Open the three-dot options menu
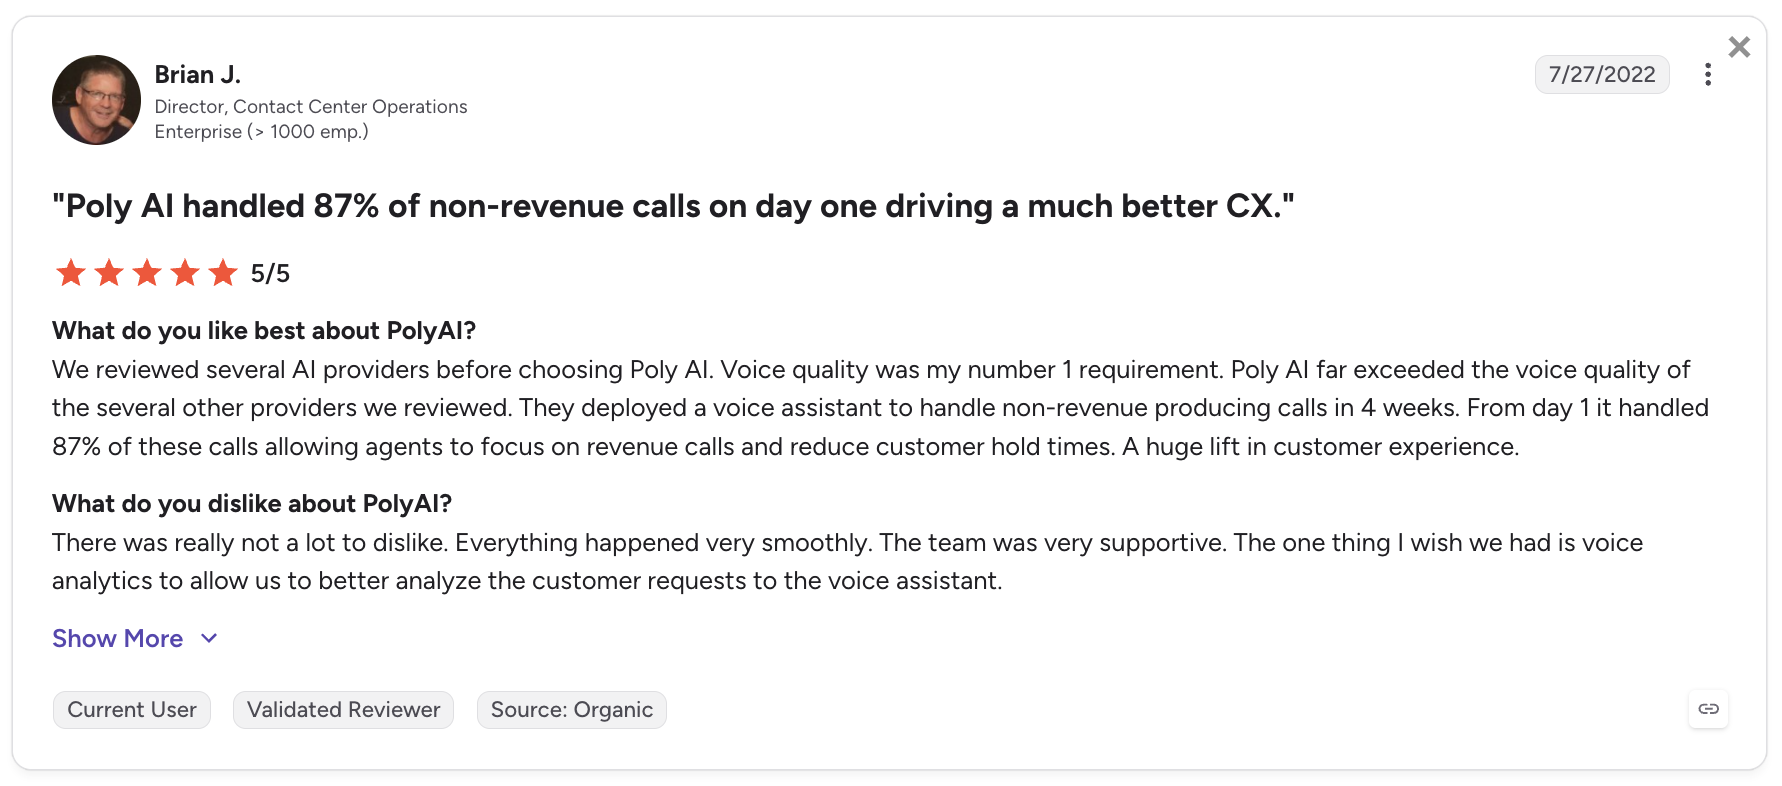The height and width of the screenshot is (786, 1782). (x=1708, y=75)
